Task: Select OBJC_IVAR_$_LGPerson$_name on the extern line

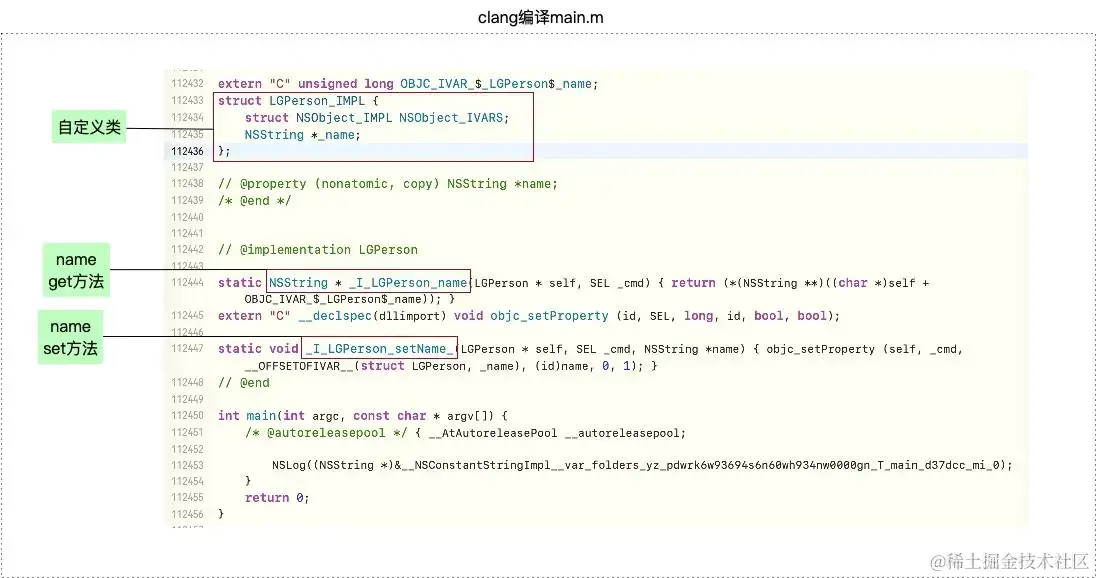Action: click(x=496, y=84)
